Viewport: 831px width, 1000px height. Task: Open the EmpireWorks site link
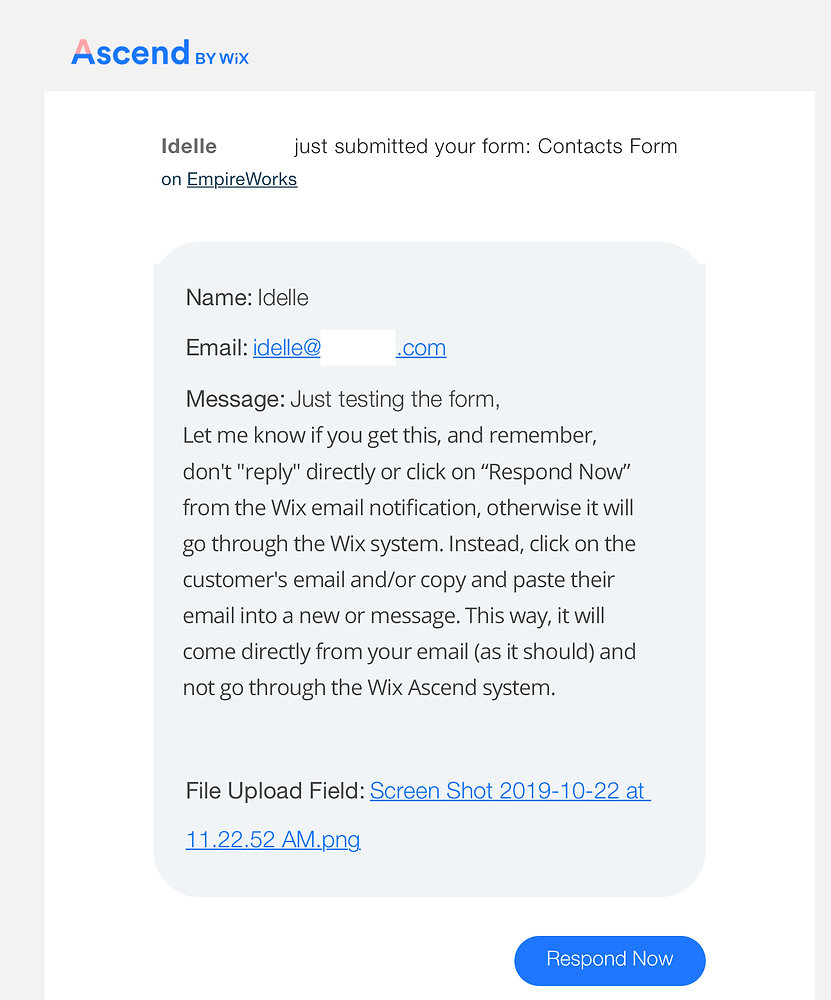coord(242,178)
